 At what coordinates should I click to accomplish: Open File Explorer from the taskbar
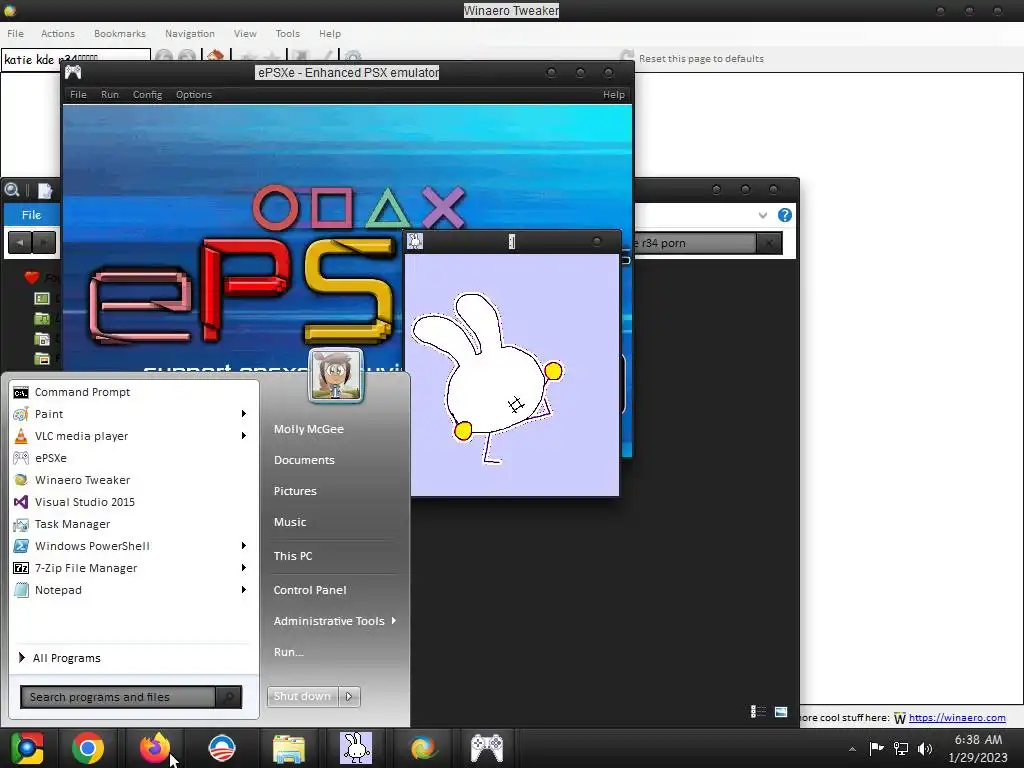click(x=289, y=748)
